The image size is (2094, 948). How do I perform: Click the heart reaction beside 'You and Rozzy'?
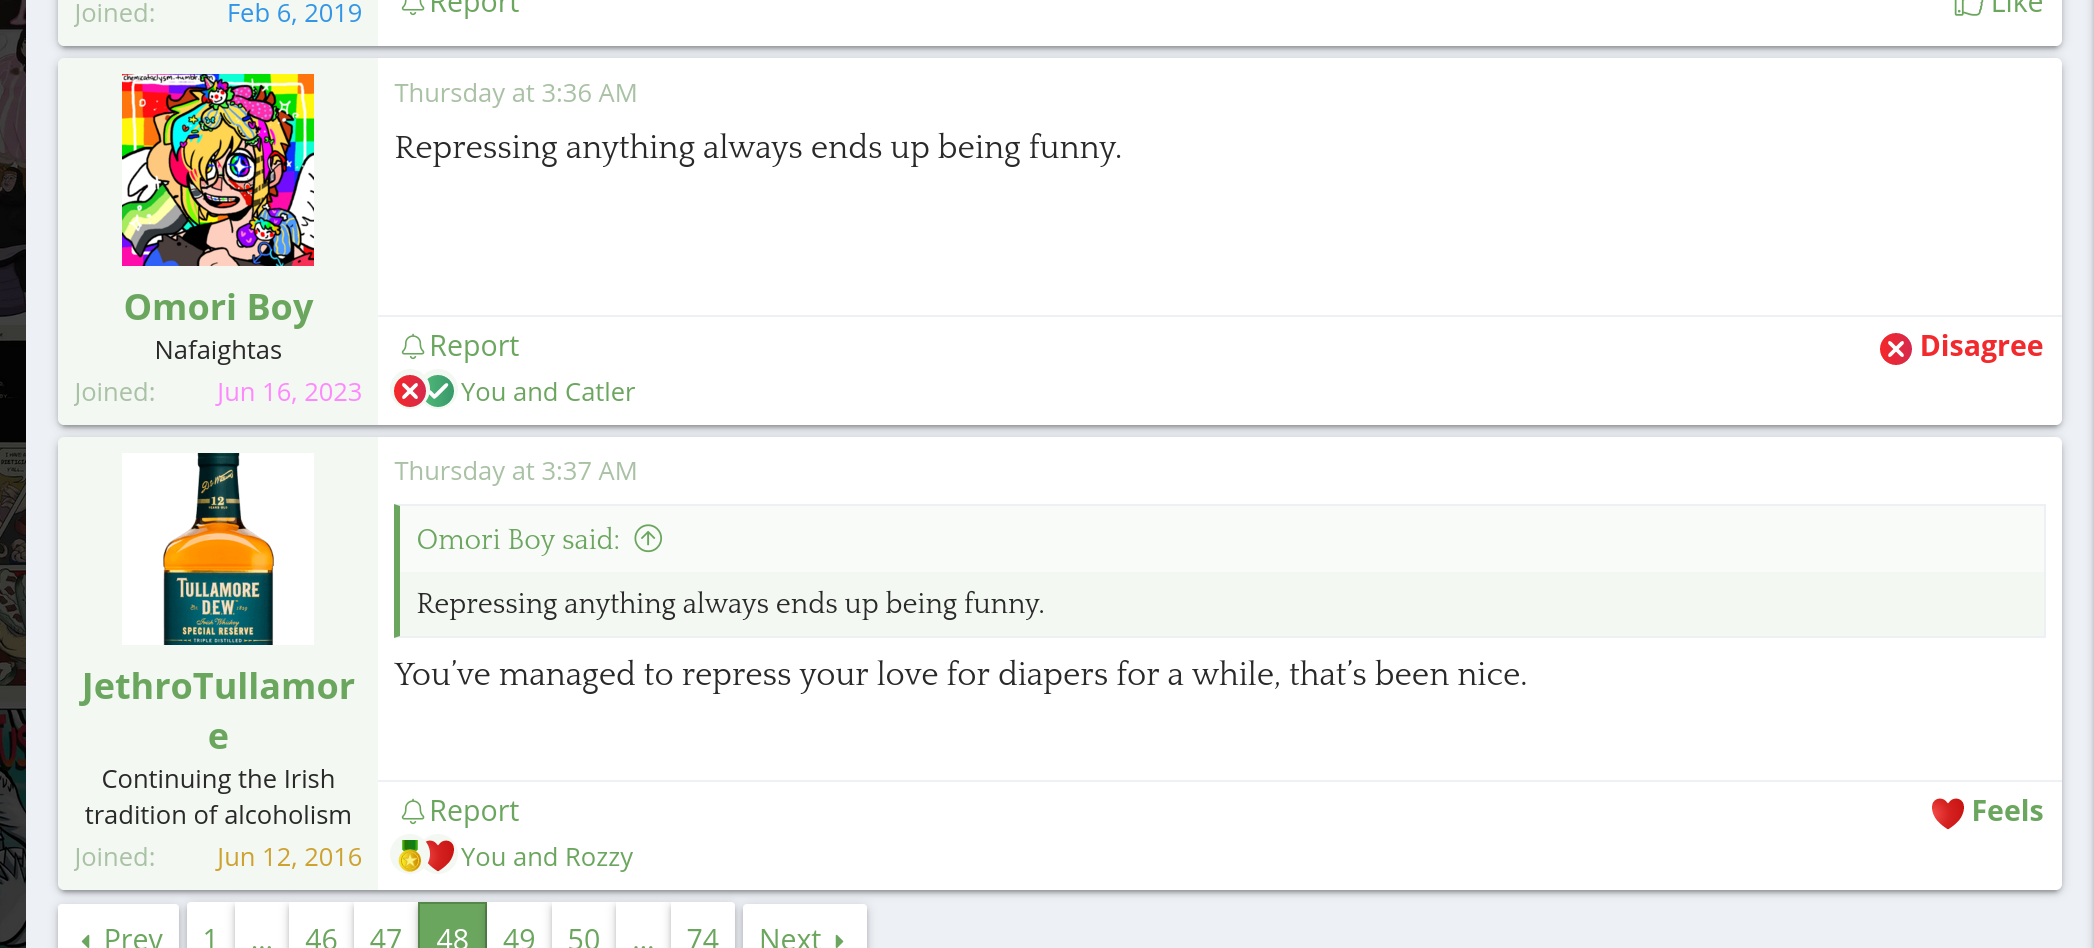(439, 856)
